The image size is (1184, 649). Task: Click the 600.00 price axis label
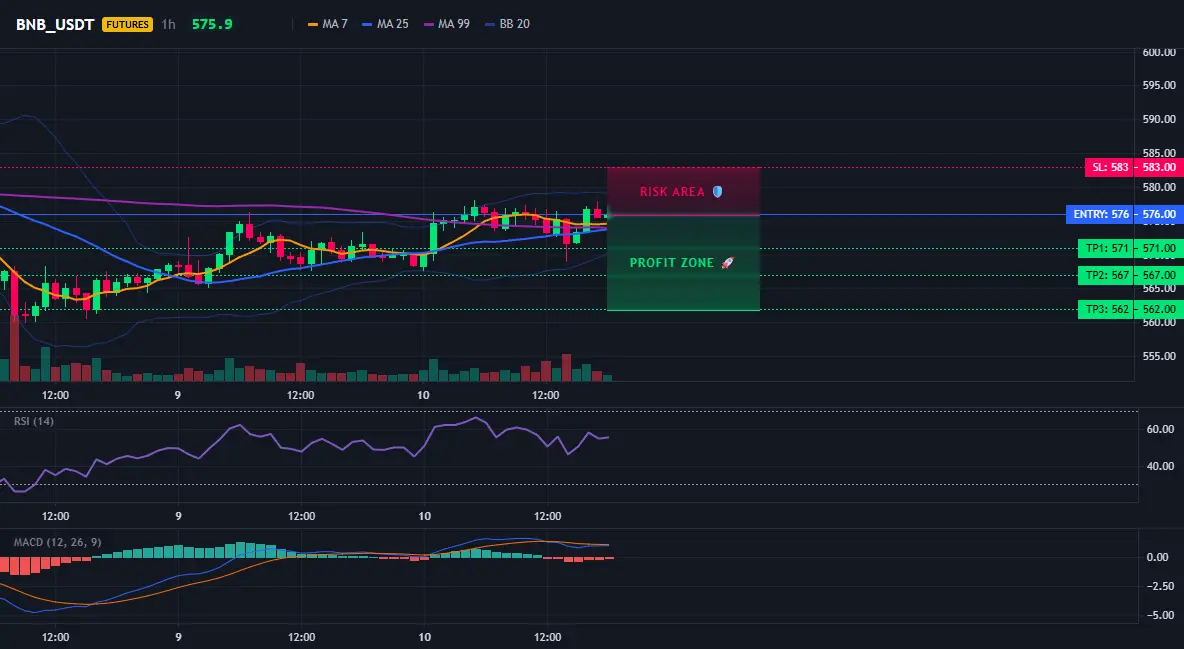coord(1159,52)
